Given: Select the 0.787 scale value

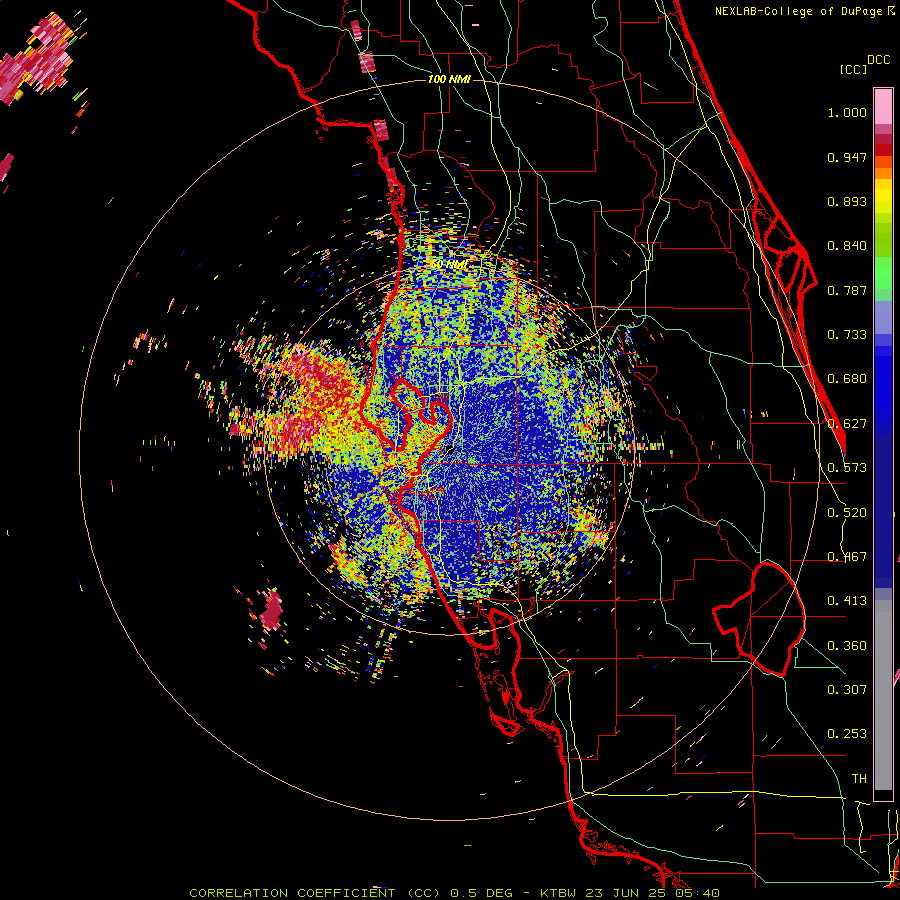Looking at the screenshot, I should coord(847,290).
